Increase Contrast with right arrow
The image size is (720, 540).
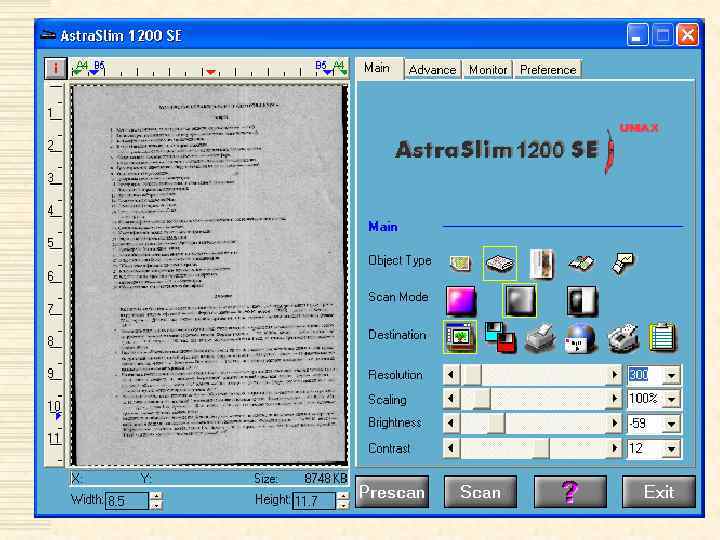pos(614,448)
